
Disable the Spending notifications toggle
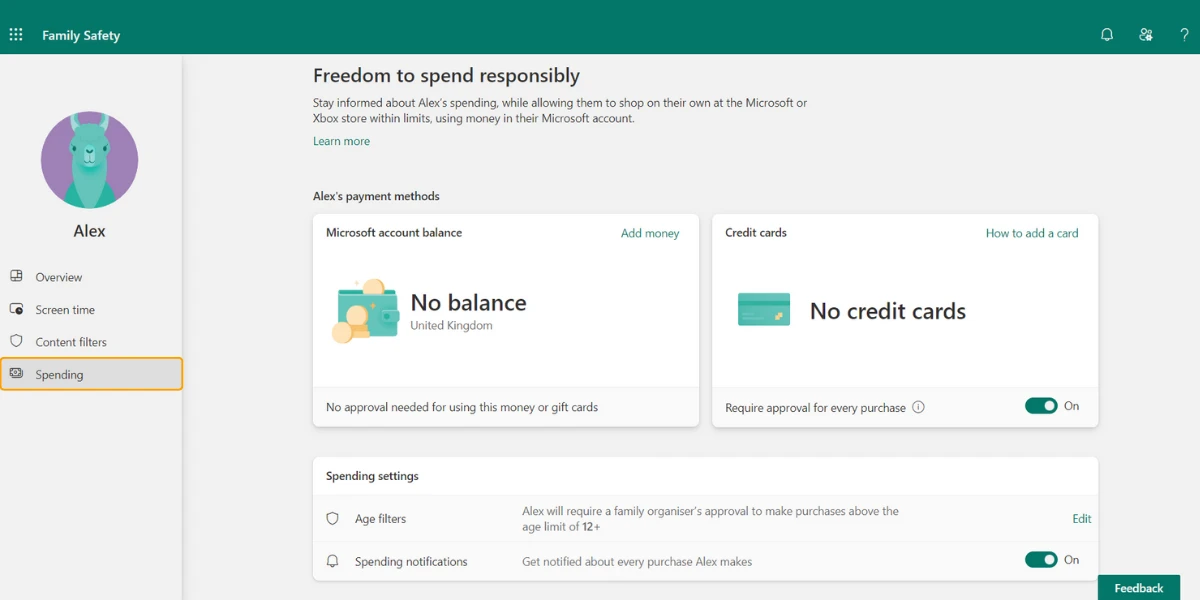pyautogui.click(x=1041, y=560)
